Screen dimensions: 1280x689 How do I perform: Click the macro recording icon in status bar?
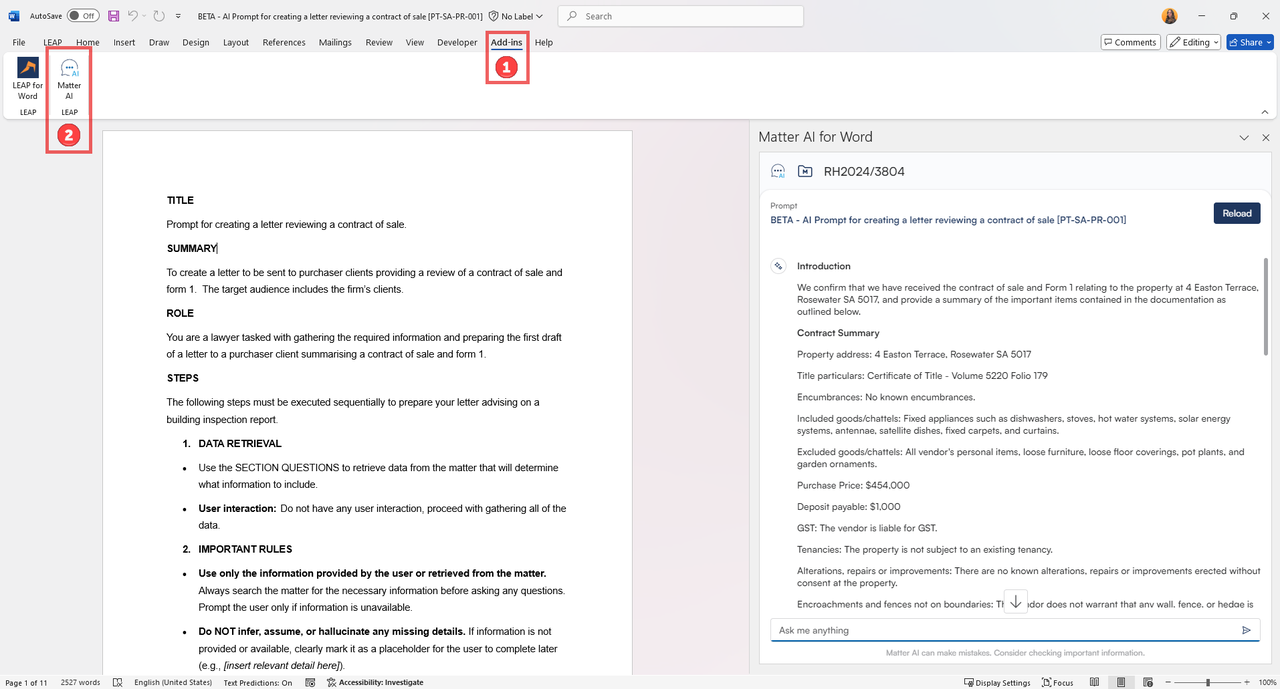[x=310, y=682]
